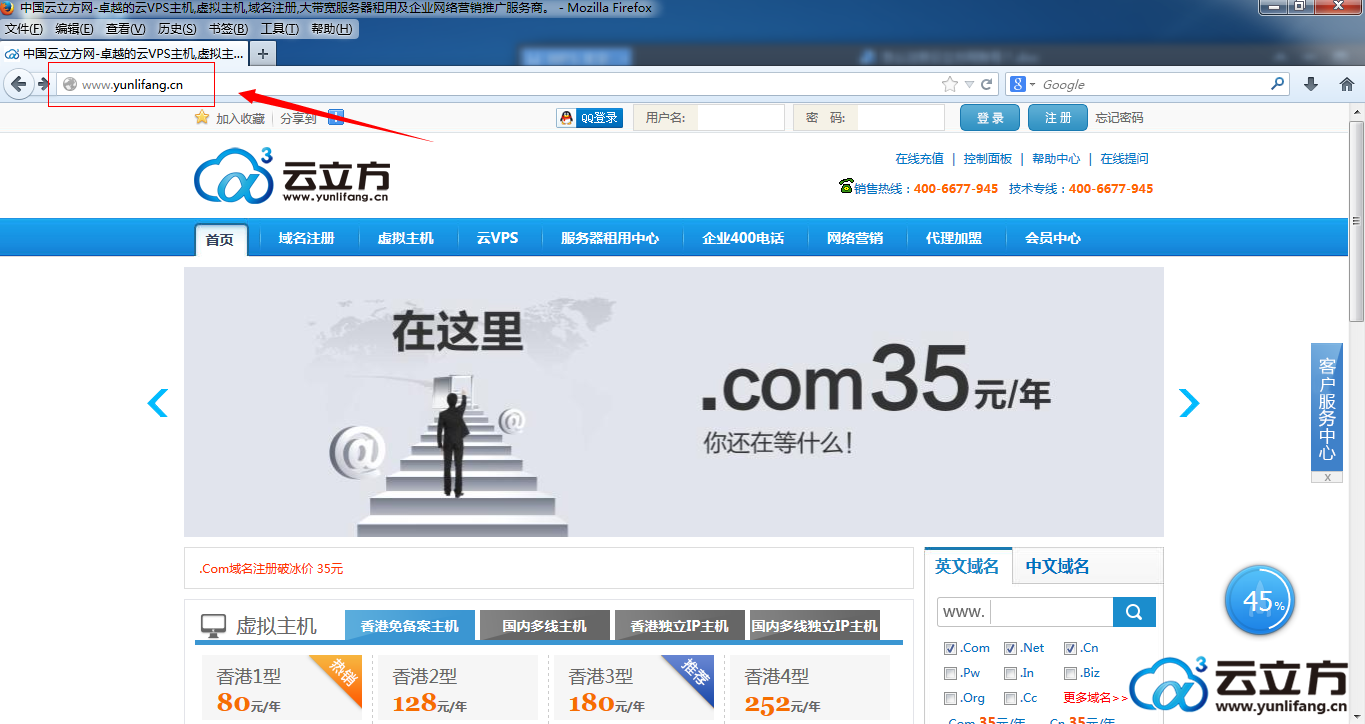The image size is (1365, 724).
Task: Uncheck the .Com domain checkbox
Action: pyautogui.click(x=951, y=648)
